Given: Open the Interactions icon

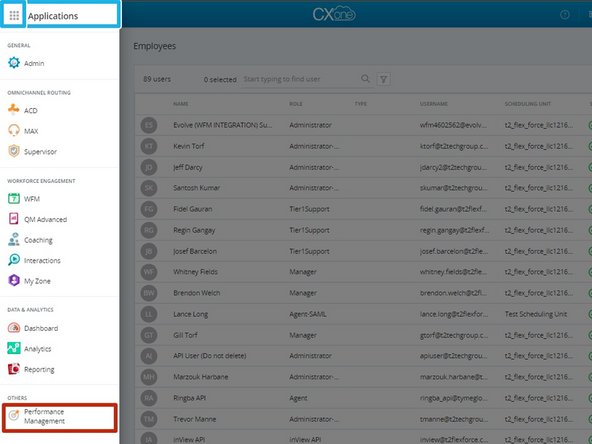Looking at the screenshot, I should (x=14, y=260).
